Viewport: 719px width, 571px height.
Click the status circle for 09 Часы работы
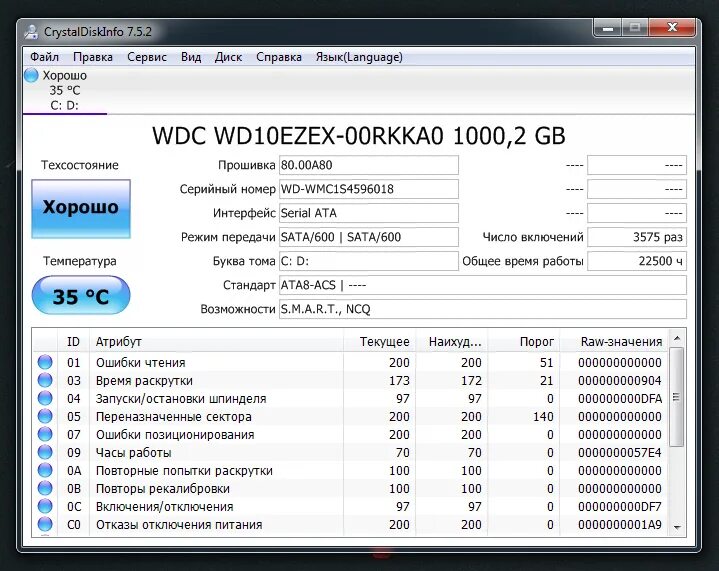pos(45,452)
